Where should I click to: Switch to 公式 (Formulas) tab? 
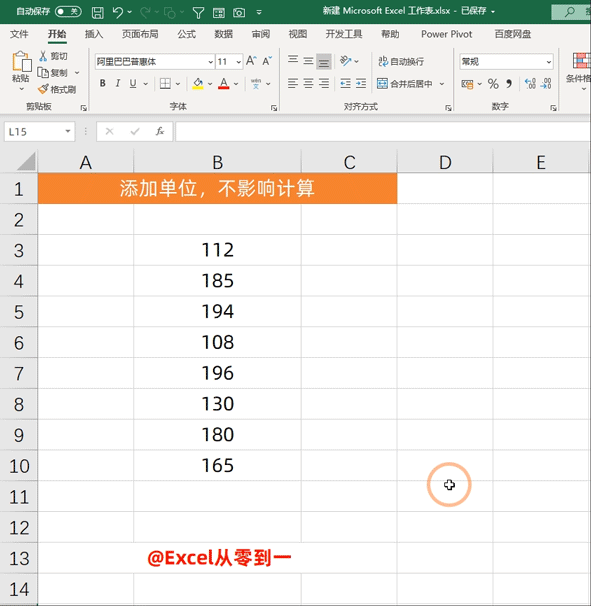click(x=187, y=34)
